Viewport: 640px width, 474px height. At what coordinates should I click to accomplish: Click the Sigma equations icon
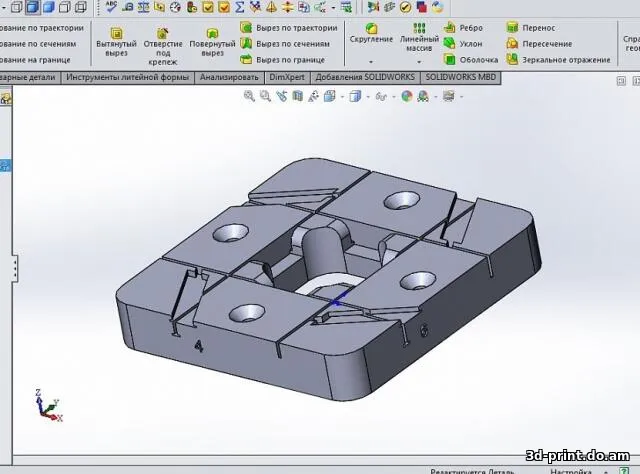tap(240, 7)
